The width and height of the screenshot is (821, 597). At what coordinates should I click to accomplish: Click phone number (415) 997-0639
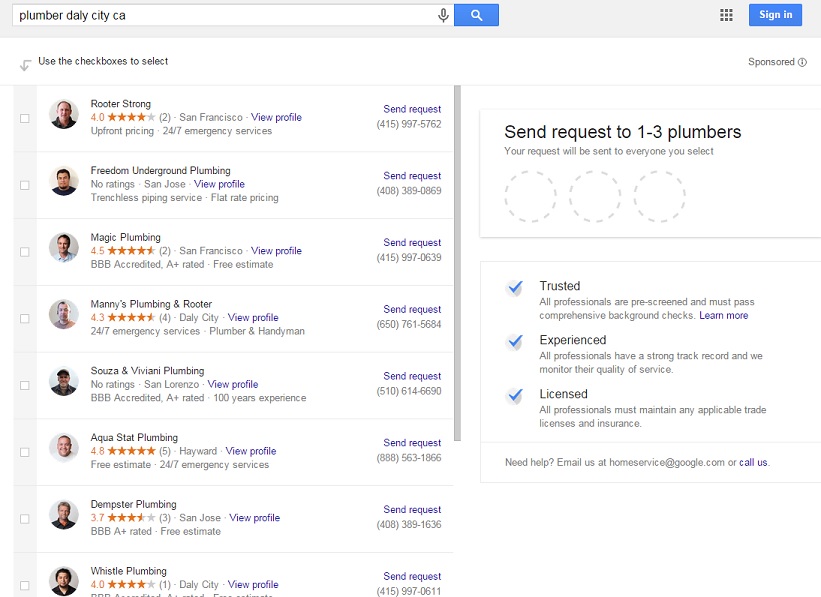409,258
